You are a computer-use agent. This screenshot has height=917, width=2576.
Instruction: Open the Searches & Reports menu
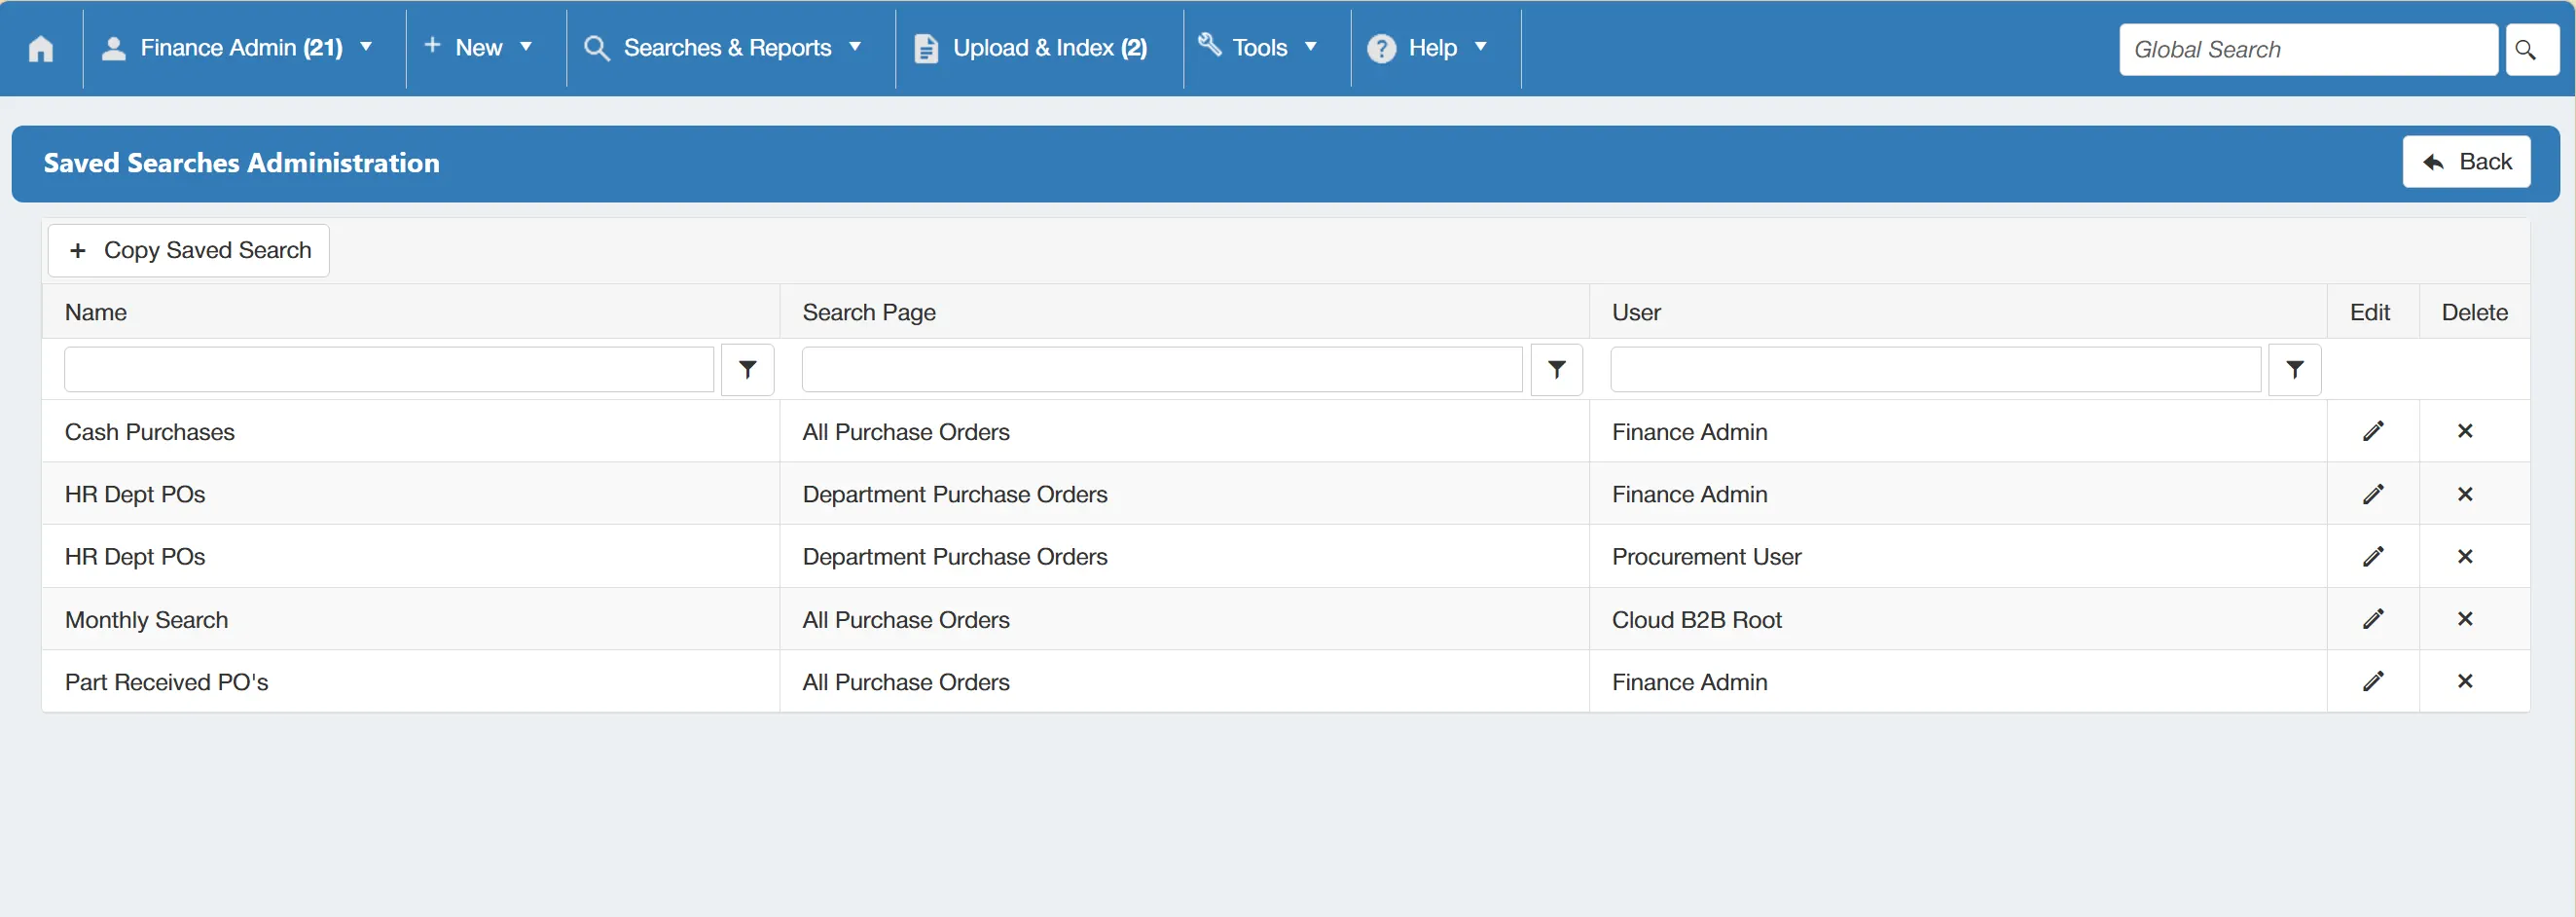click(x=723, y=48)
